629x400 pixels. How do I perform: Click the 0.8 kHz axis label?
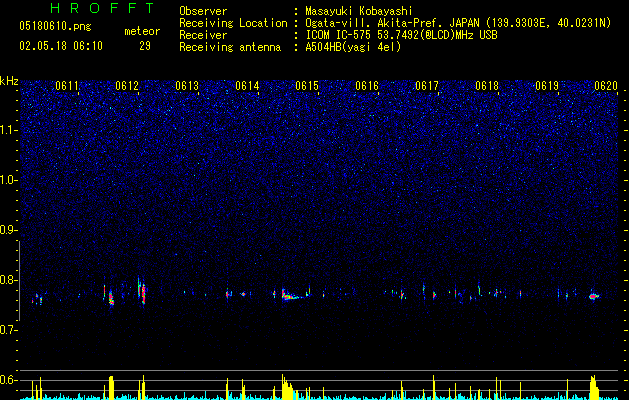point(9,280)
